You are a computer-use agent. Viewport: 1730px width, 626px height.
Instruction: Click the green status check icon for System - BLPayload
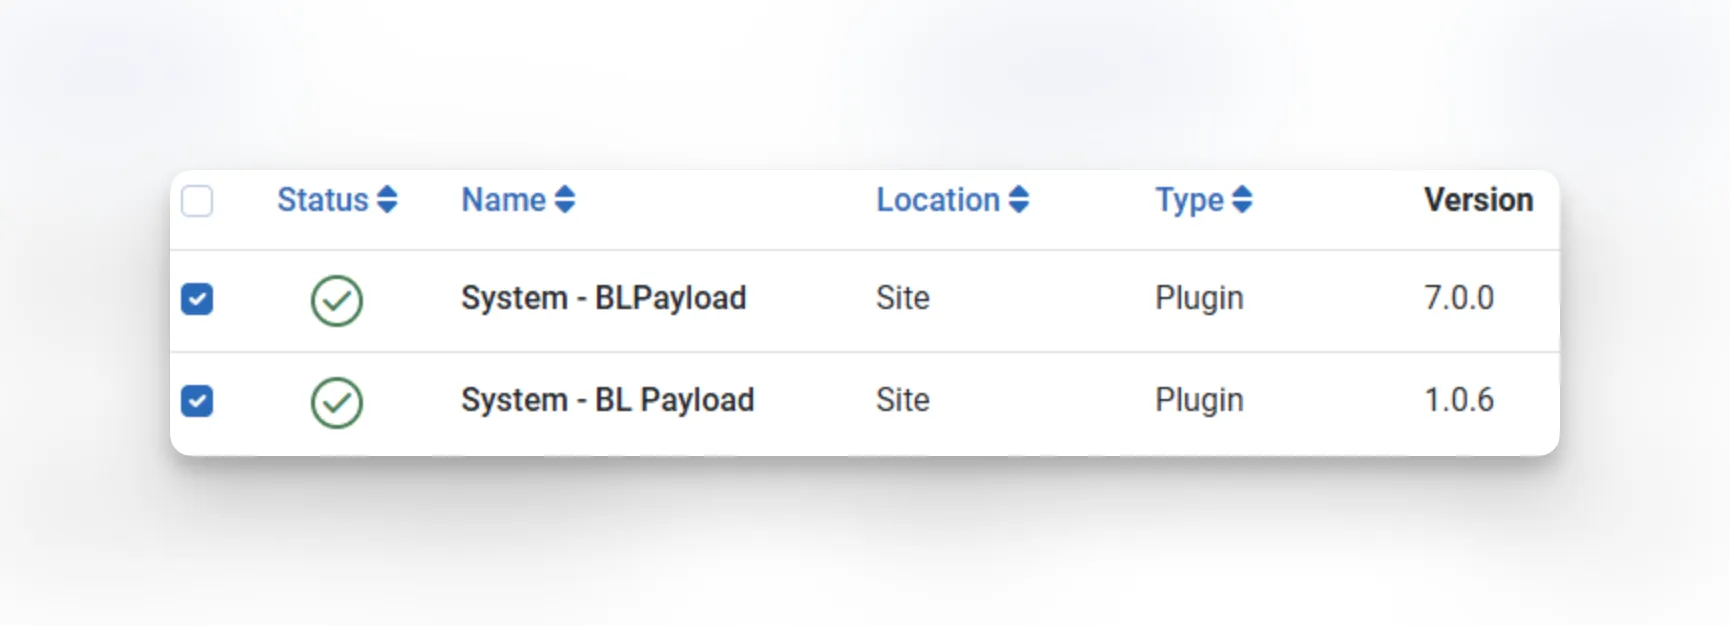coord(336,300)
